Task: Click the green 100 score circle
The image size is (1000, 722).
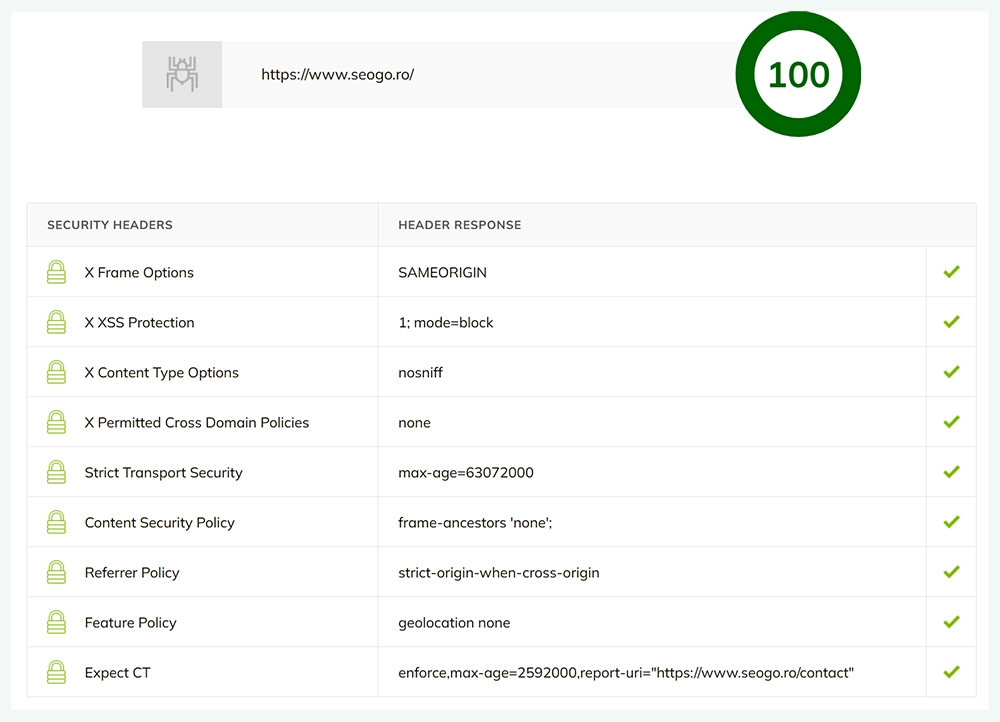Action: click(x=798, y=75)
